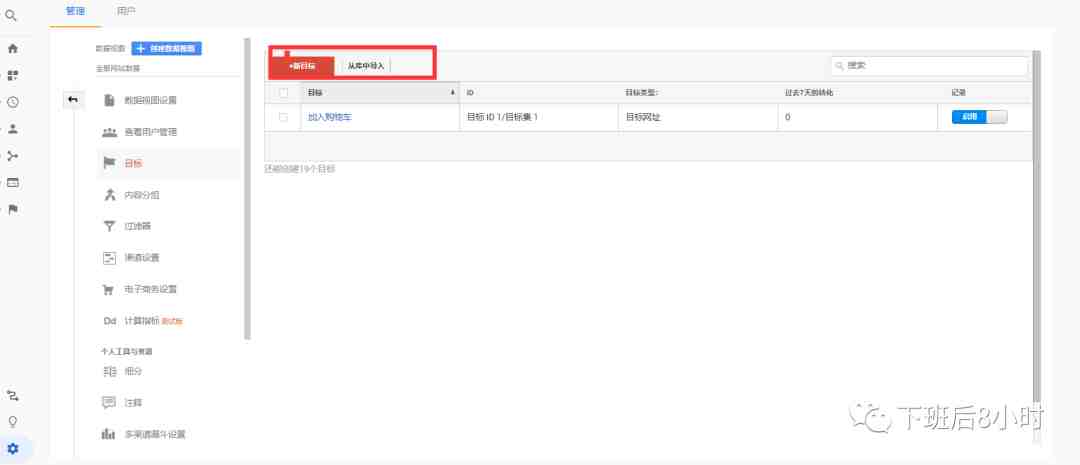This screenshot has width=1080, height=465.
Task: Select the 管理 tab at the top
Action: coord(75,12)
